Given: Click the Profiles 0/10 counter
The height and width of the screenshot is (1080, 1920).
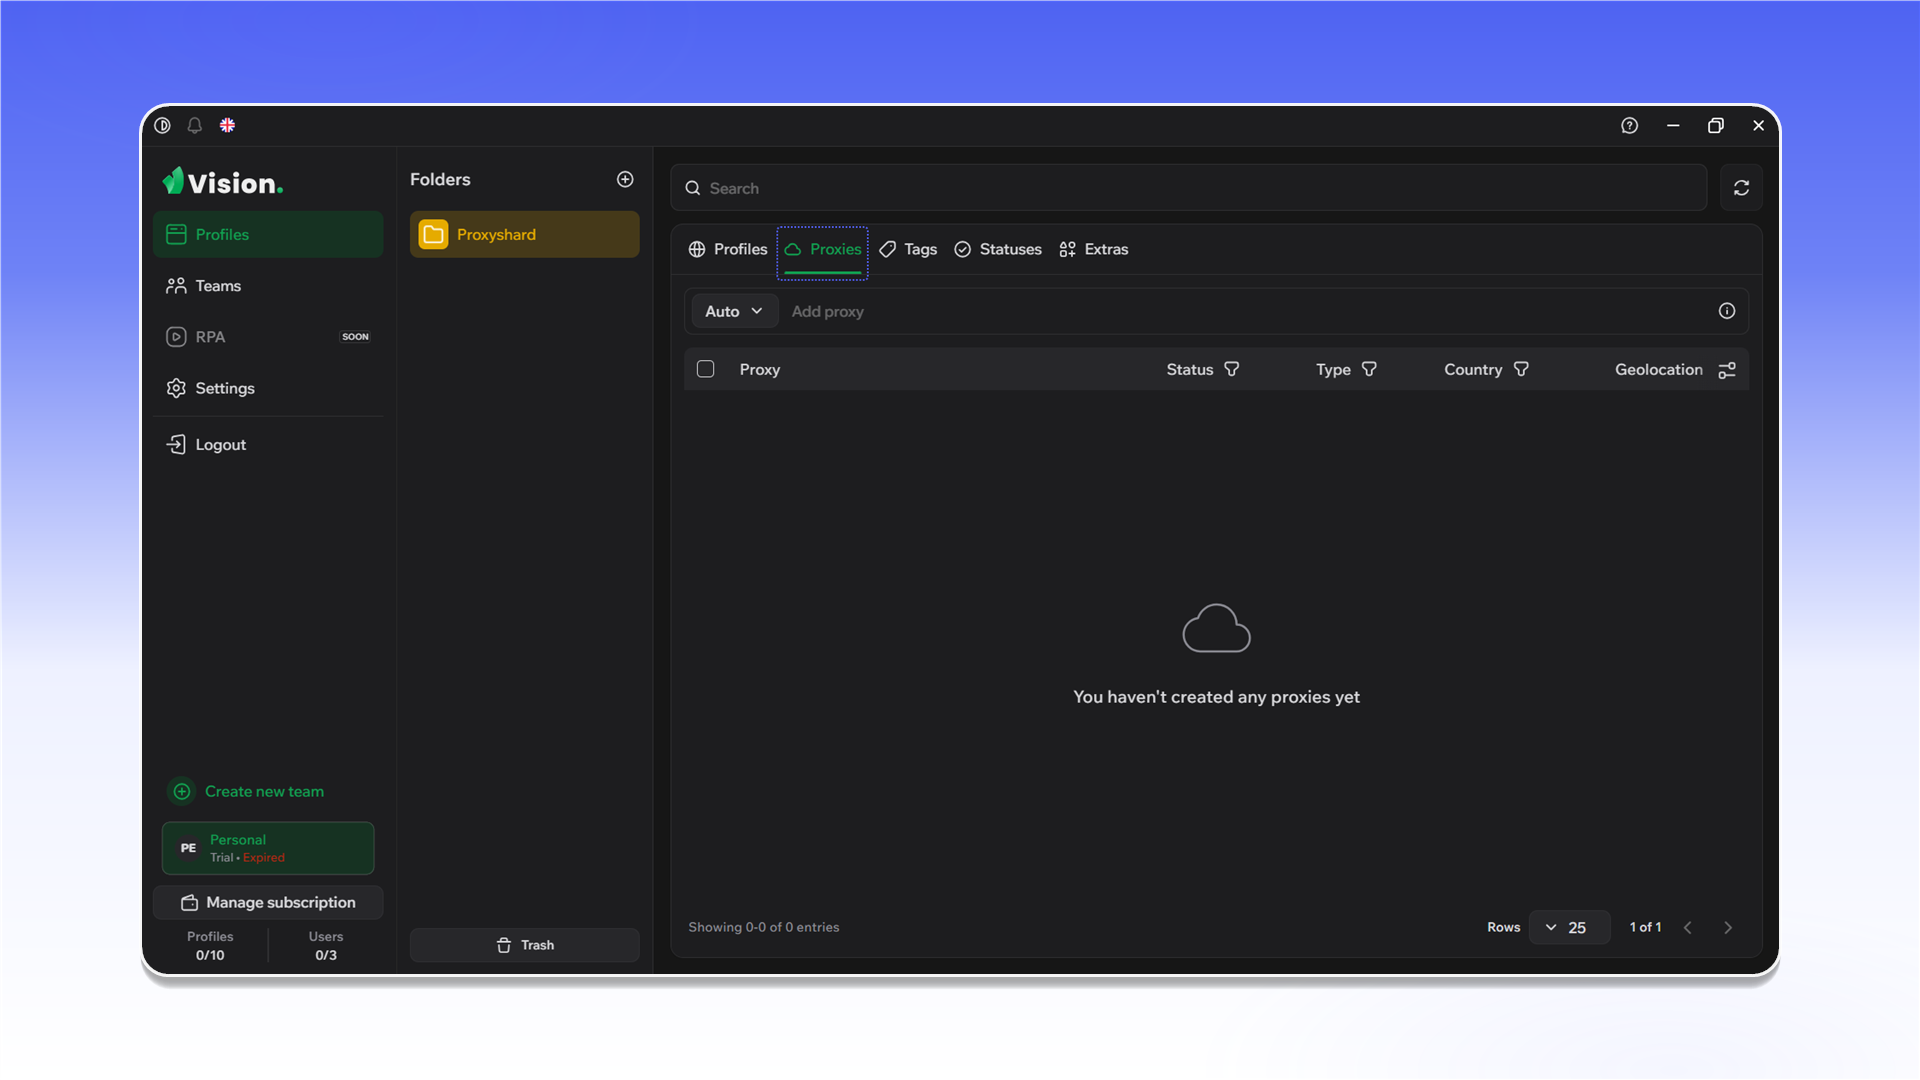Looking at the screenshot, I should pyautogui.click(x=210, y=945).
